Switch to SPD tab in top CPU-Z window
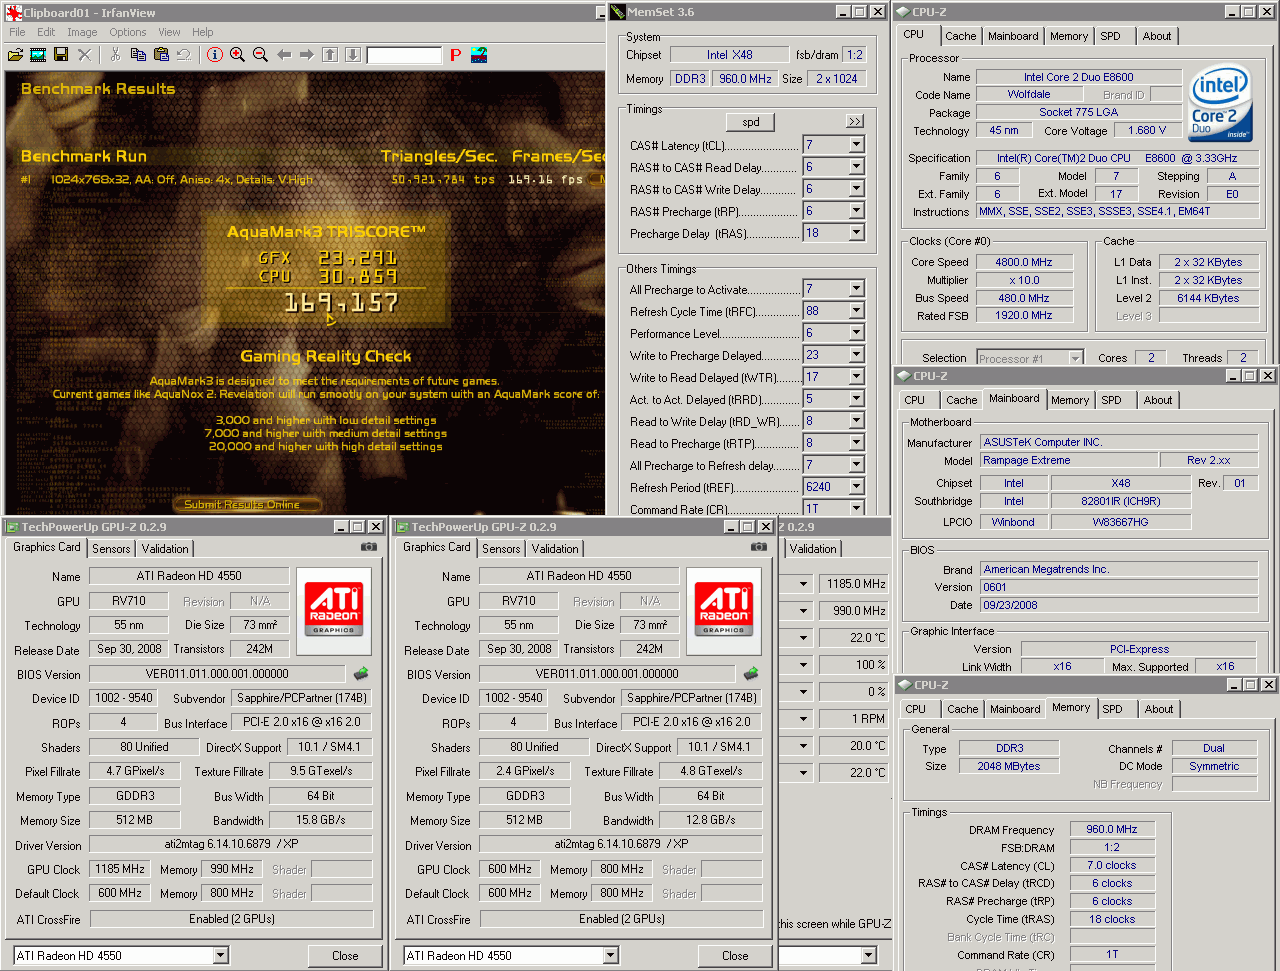 (1111, 36)
